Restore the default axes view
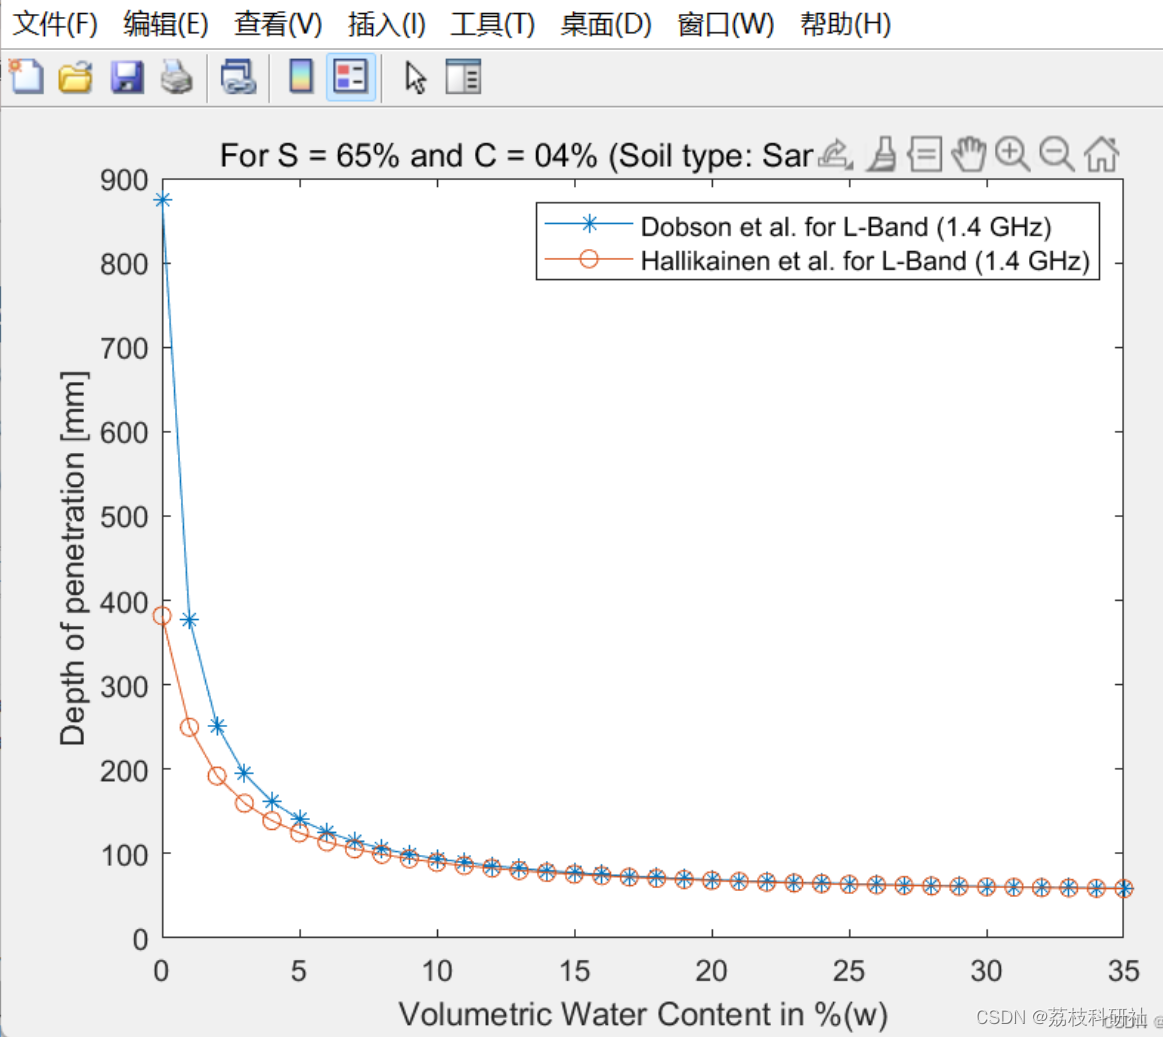1163x1037 pixels. click(1101, 154)
